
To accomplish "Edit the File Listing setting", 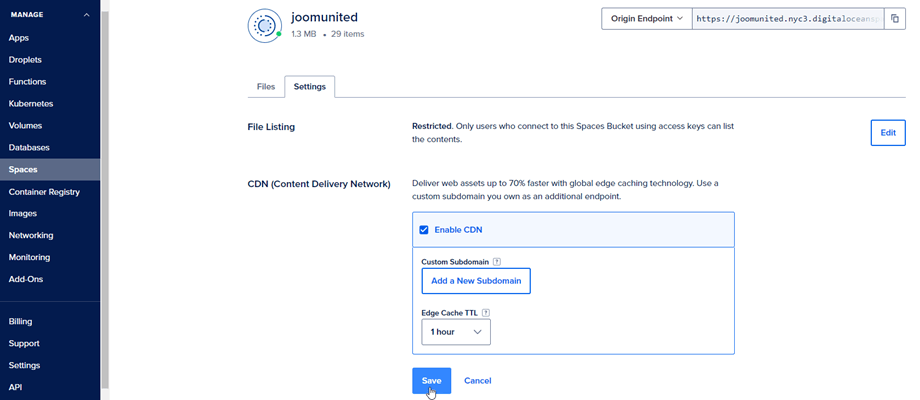I will click(x=887, y=132).
